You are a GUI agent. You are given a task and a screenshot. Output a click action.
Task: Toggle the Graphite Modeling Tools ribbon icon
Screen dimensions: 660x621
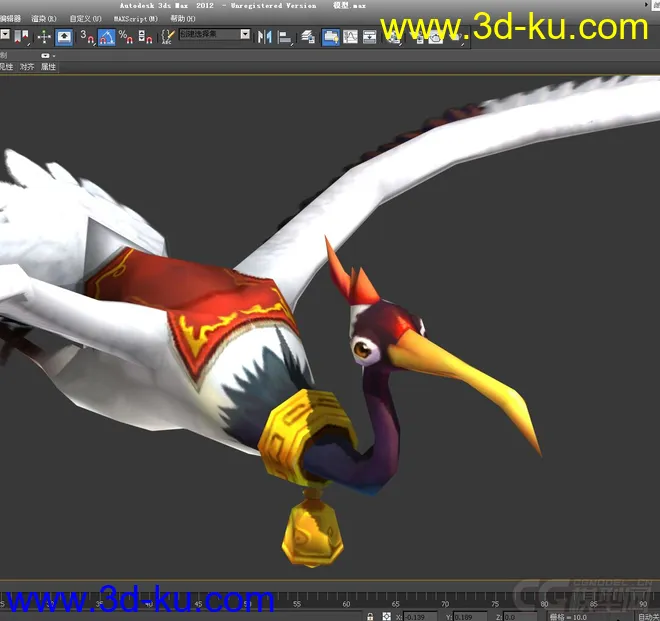tap(331, 37)
